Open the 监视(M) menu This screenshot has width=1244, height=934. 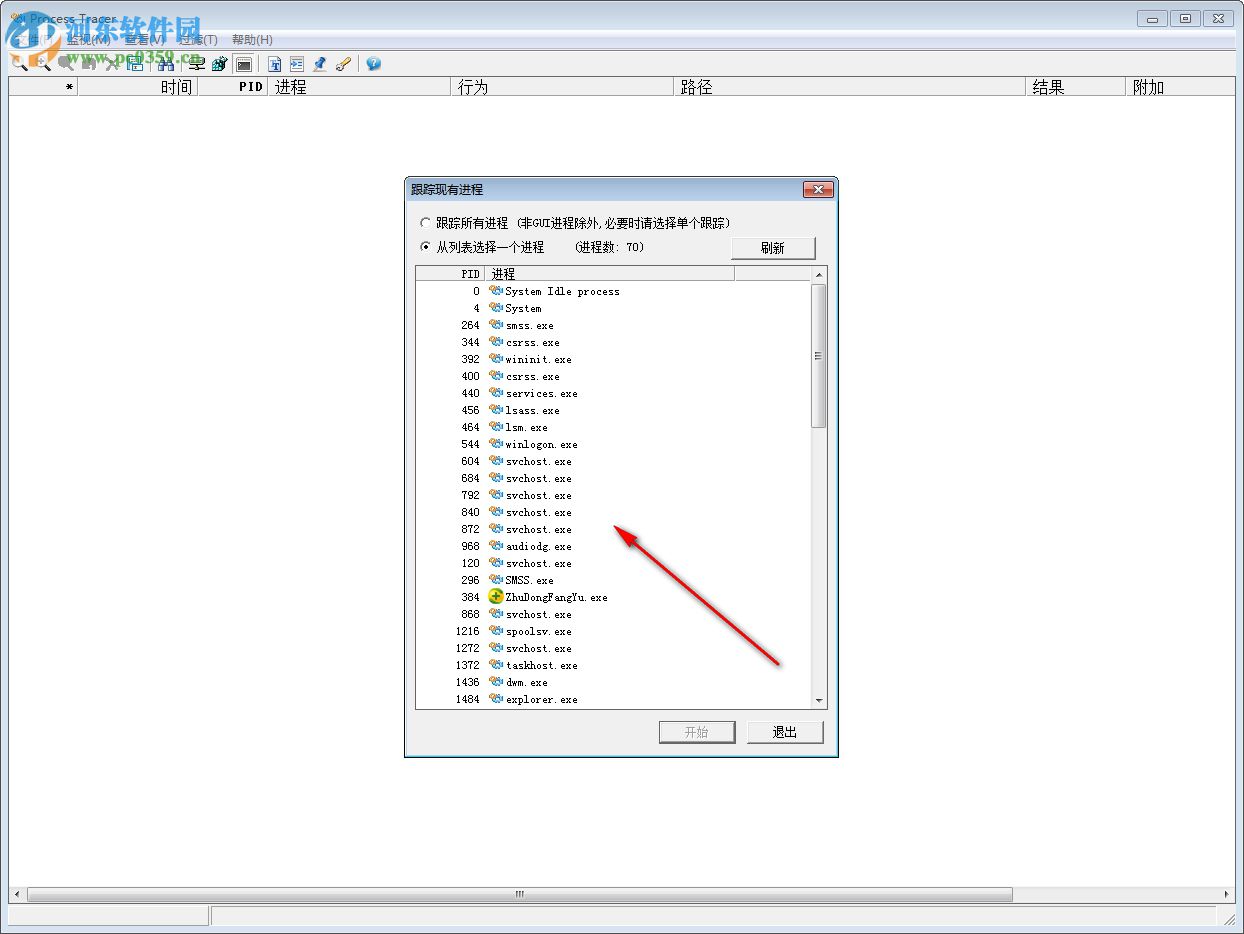point(83,39)
